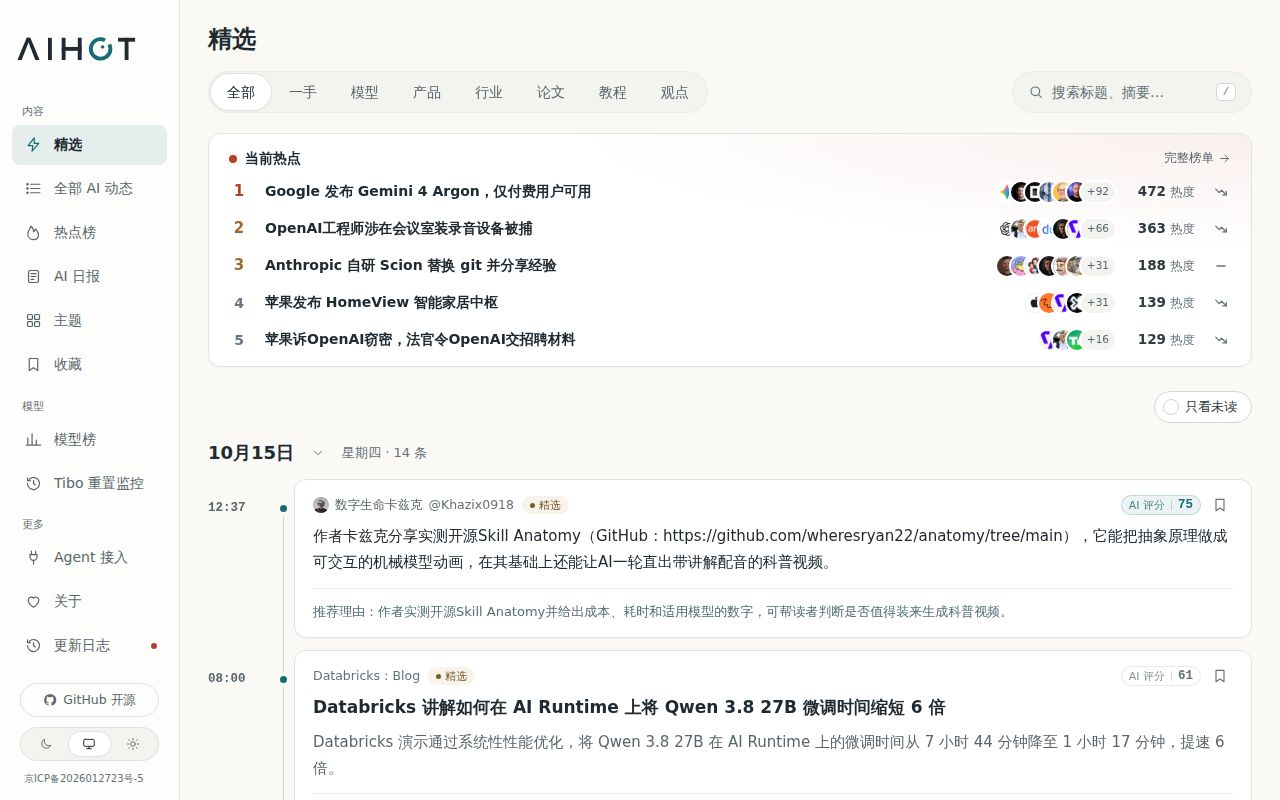This screenshot has width=1280, height=800.
Task: Click the +92 sources badge
Action: click(x=1098, y=192)
